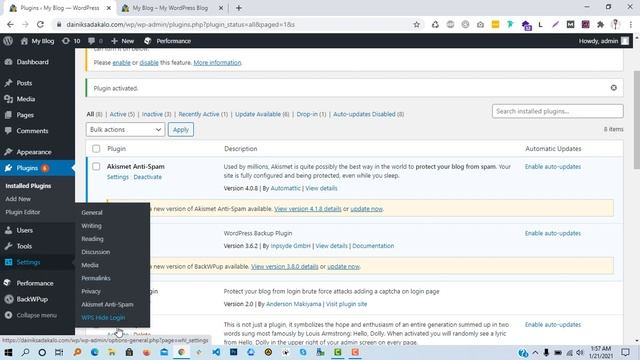Open the comments bubble in admin bar

click(x=95, y=41)
